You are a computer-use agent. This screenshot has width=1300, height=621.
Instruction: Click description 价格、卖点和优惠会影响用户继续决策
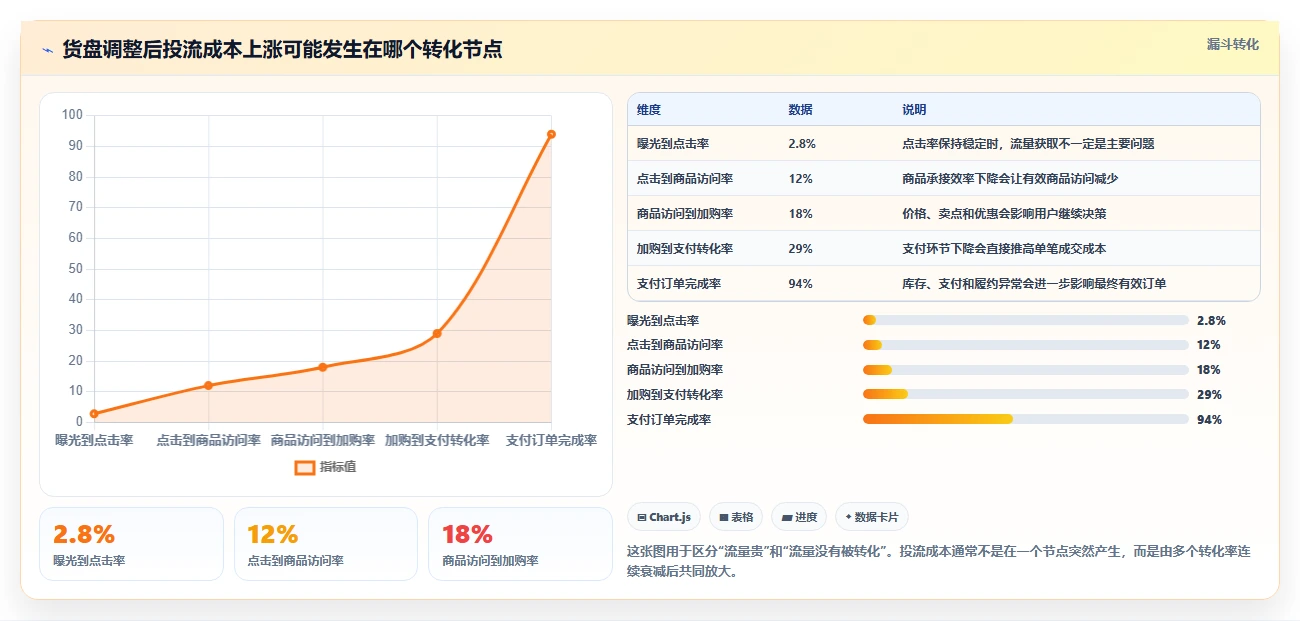click(1004, 214)
